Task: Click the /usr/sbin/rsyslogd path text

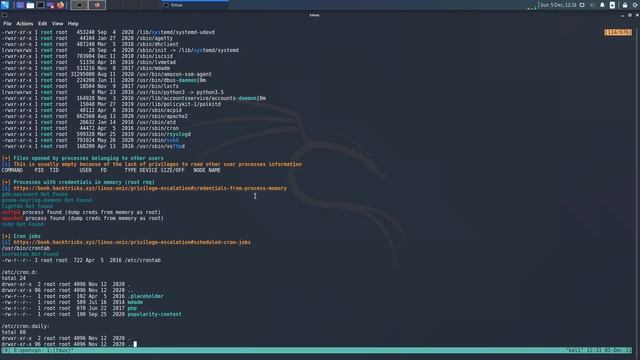Action: tap(164, 134)
